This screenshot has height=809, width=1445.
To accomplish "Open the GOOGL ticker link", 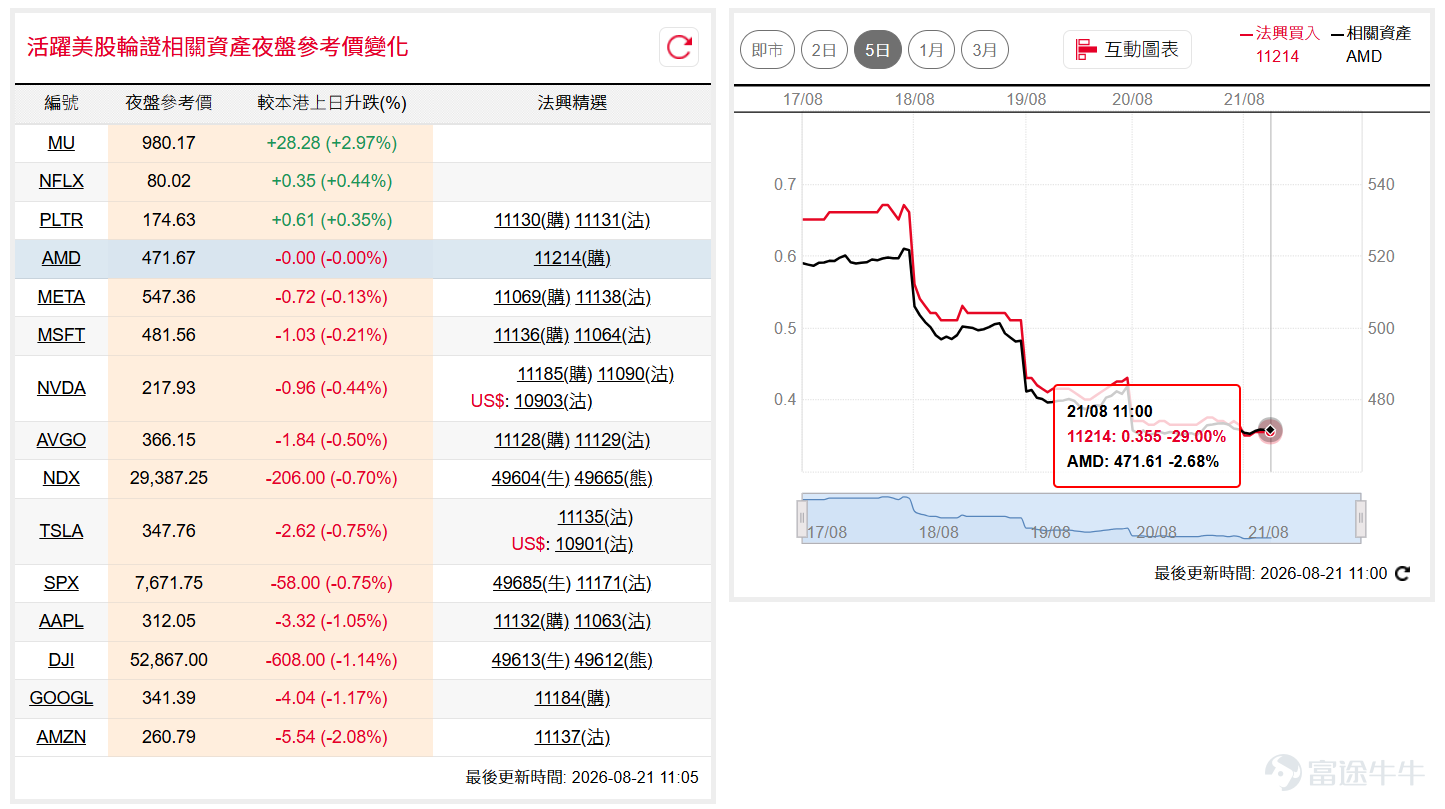I will (61, 698).
